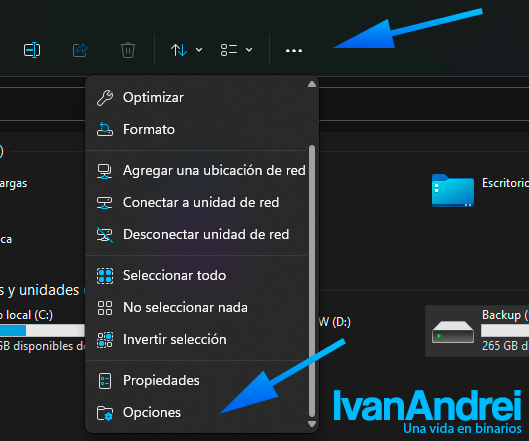Viewport: 529px width, 441px height.
Task: Click the menu scrollbar down arrow
Action: coord(312,424)
